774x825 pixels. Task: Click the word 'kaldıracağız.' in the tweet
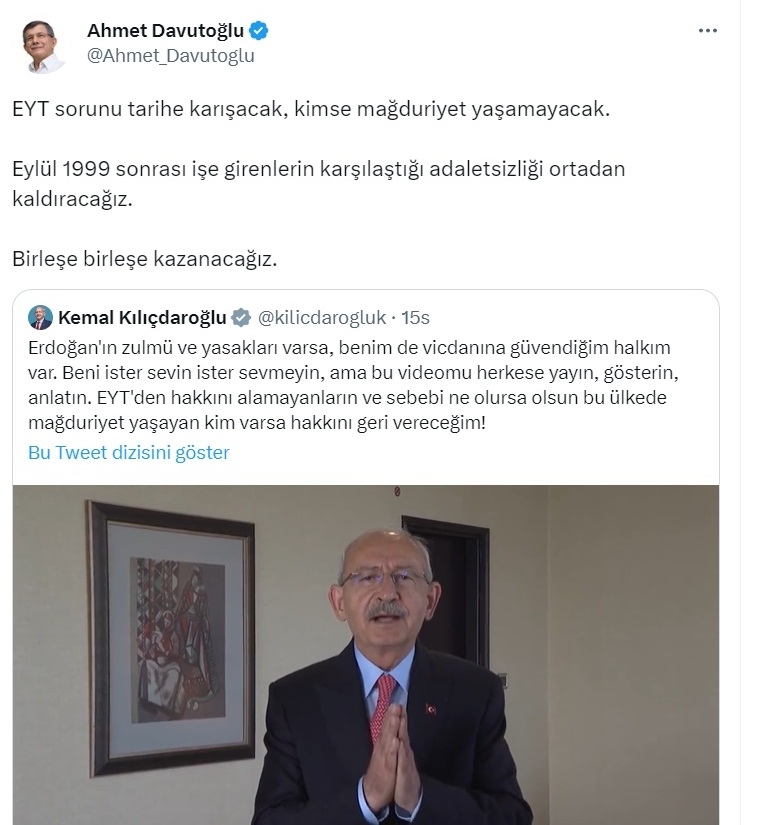click(x=73, y=199)
